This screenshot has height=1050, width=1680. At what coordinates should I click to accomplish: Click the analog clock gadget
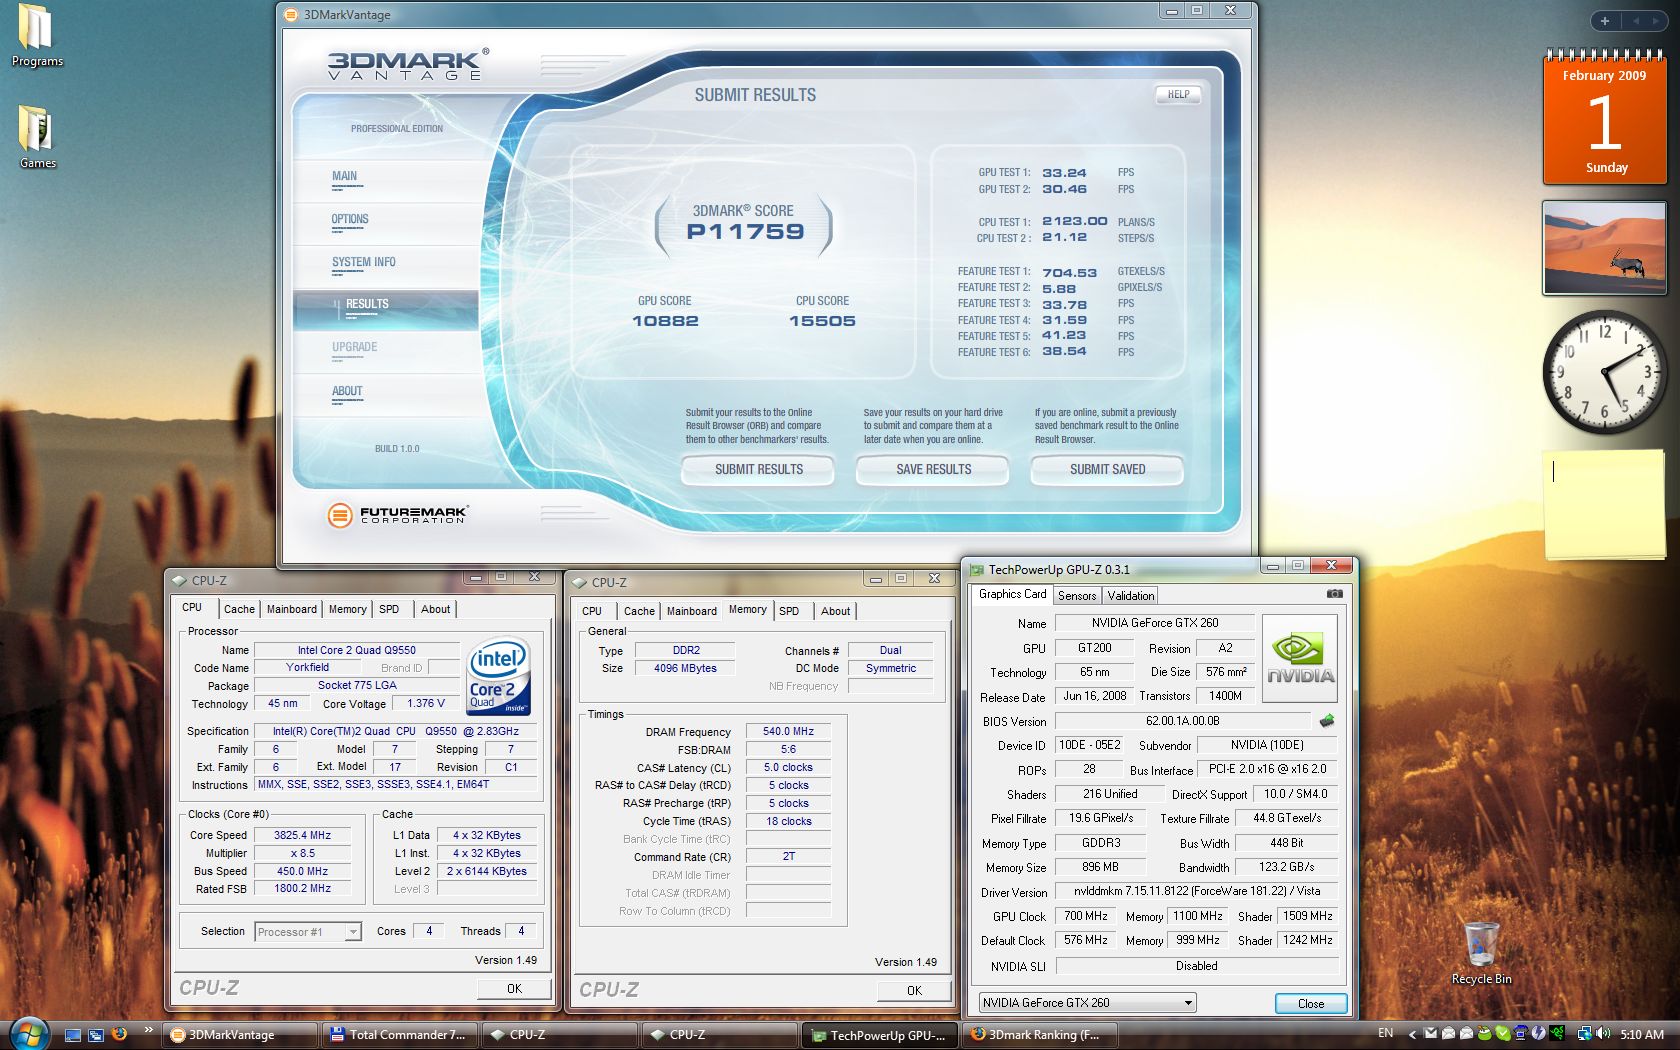[1604, 372]
